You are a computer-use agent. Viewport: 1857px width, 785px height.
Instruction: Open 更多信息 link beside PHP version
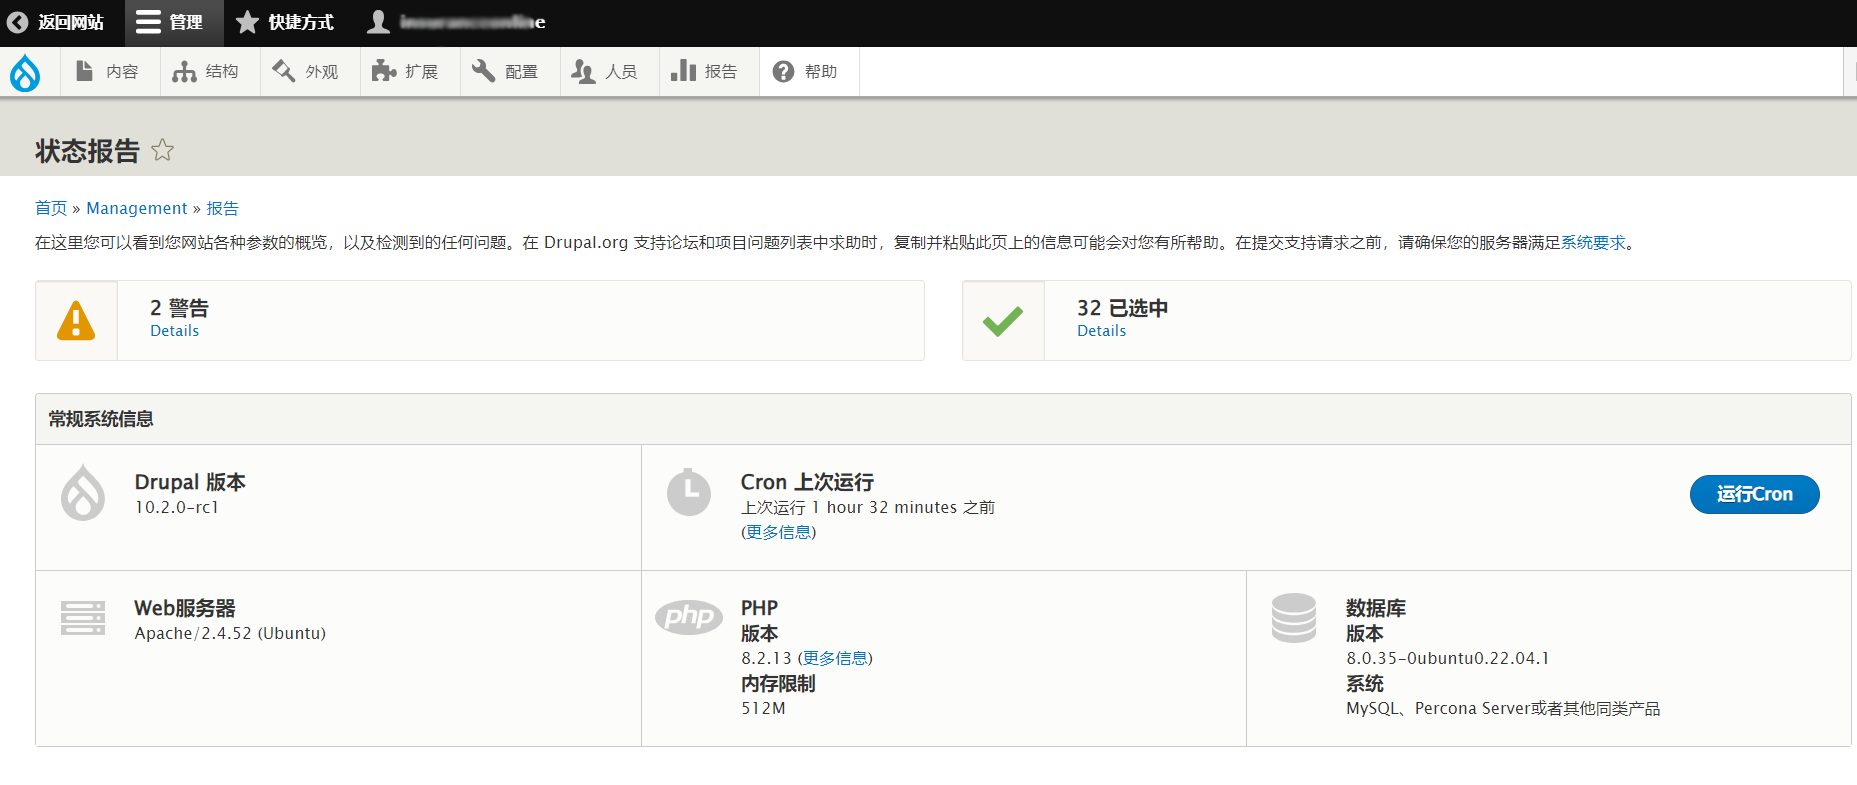pos(835,658)
